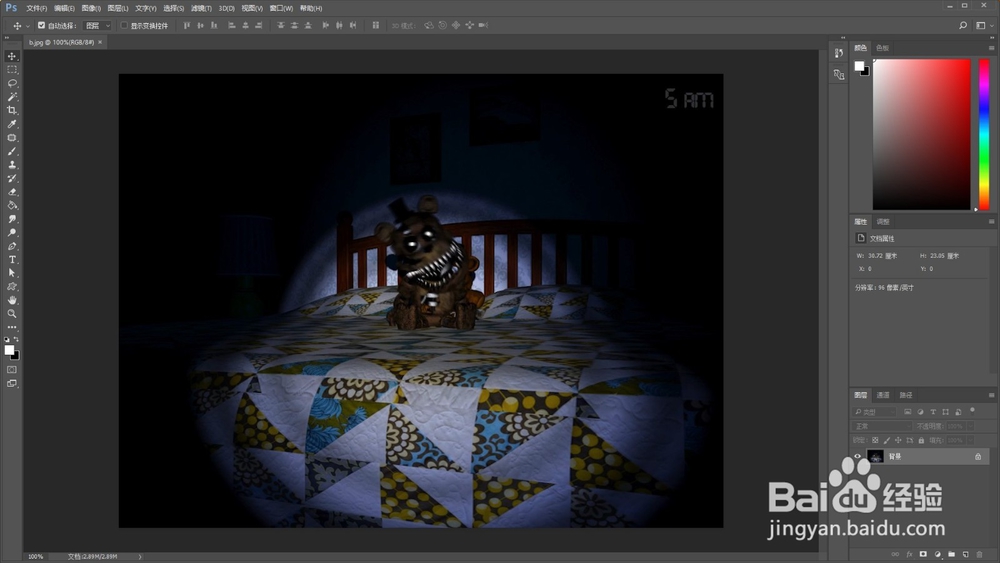Click the create new layer icon
Screen dimensions: 1000x563
(x=966, y=555)
